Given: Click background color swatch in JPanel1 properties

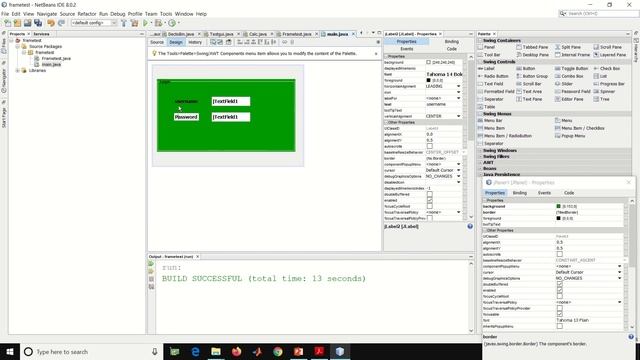Looking at the screenshot, I should click(558, 207).
